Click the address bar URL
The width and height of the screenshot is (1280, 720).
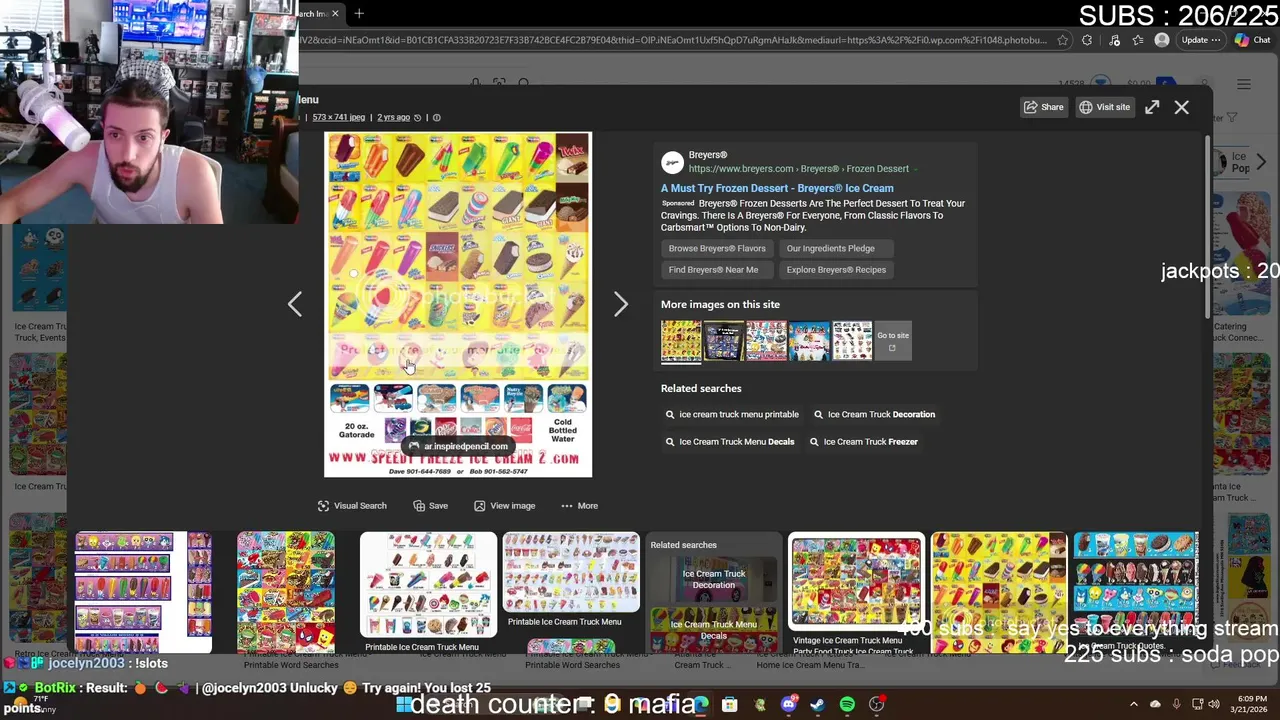[x=673, y=41]
